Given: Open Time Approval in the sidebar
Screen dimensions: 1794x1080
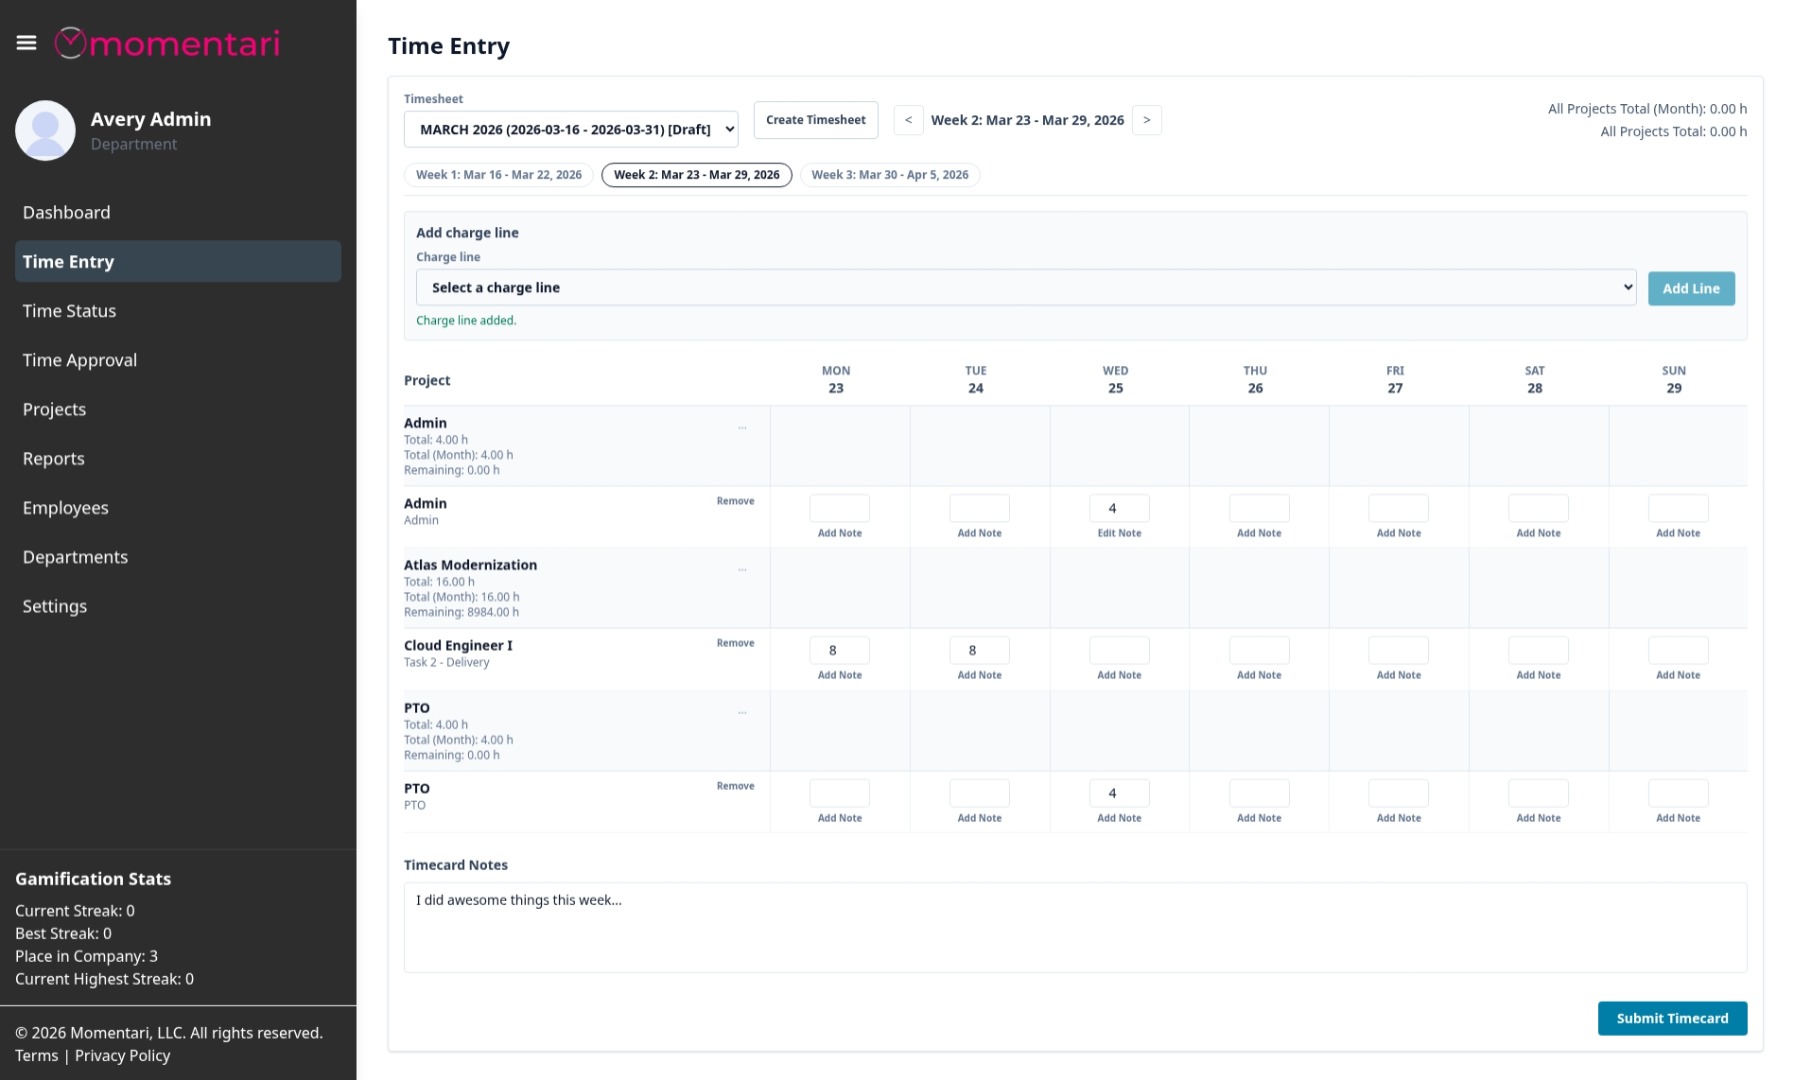Looking at the screenshot, I should (x=80, y=360).
